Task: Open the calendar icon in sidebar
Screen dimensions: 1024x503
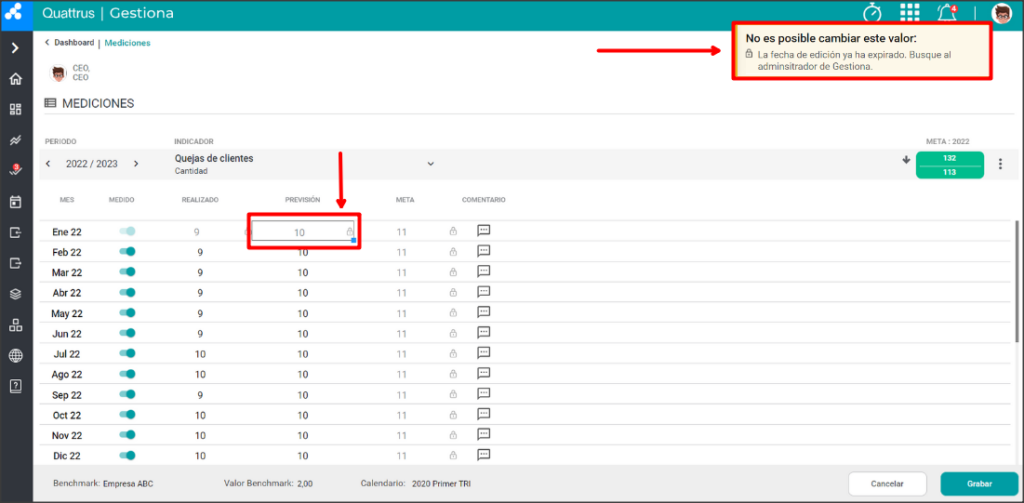Action: pyautogui.click(x=16, y=201)
